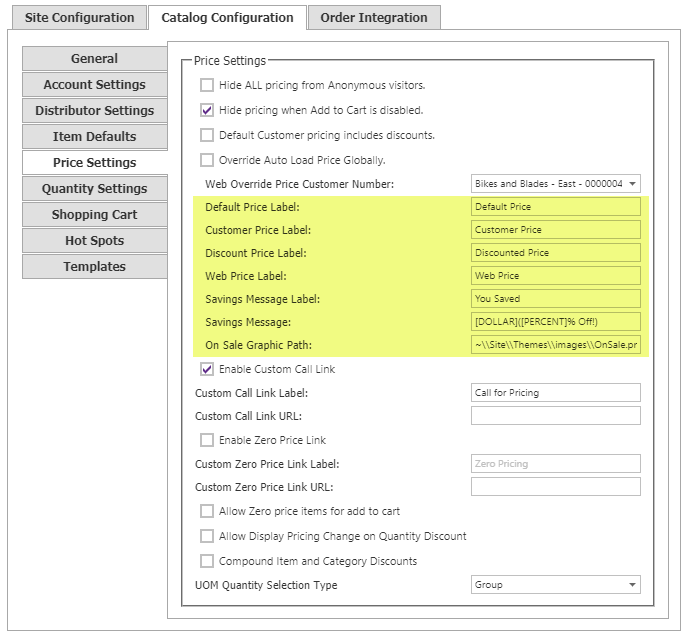Screen dimensions: 692x635
Task: Open Distributor Settings section
Action: (94, 111)
